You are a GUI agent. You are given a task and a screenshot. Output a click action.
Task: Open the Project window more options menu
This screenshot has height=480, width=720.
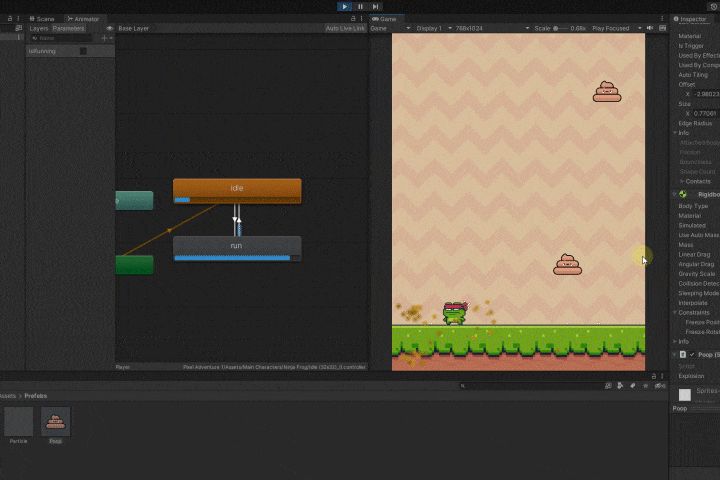point(662,376)
